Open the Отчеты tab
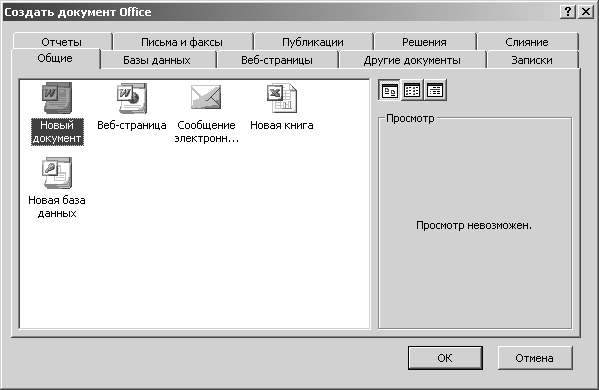This screenshot has height=390, width=599. click(x=62, y=42)
